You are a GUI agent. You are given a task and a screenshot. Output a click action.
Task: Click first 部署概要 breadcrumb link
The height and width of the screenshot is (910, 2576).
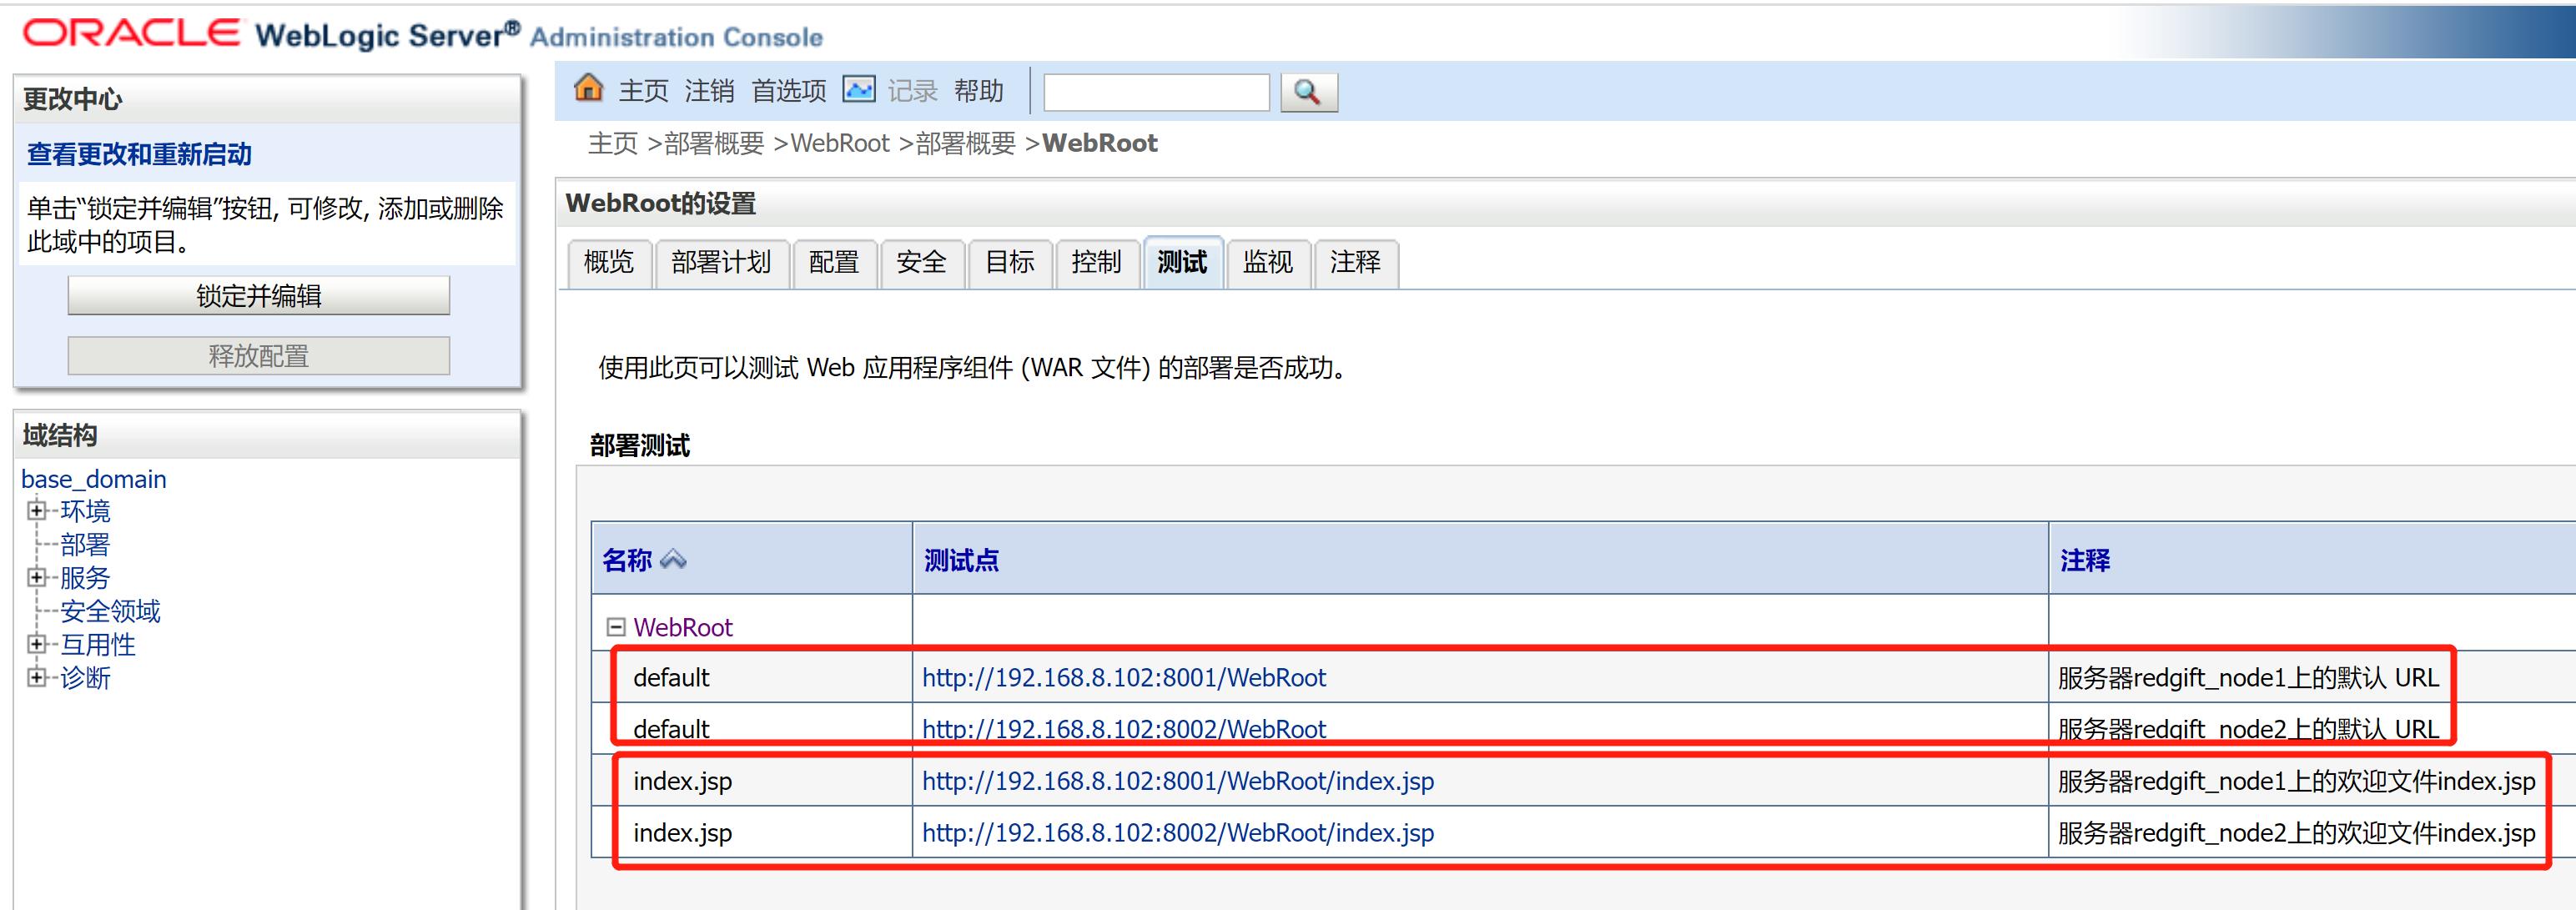[x=714, y=144]
